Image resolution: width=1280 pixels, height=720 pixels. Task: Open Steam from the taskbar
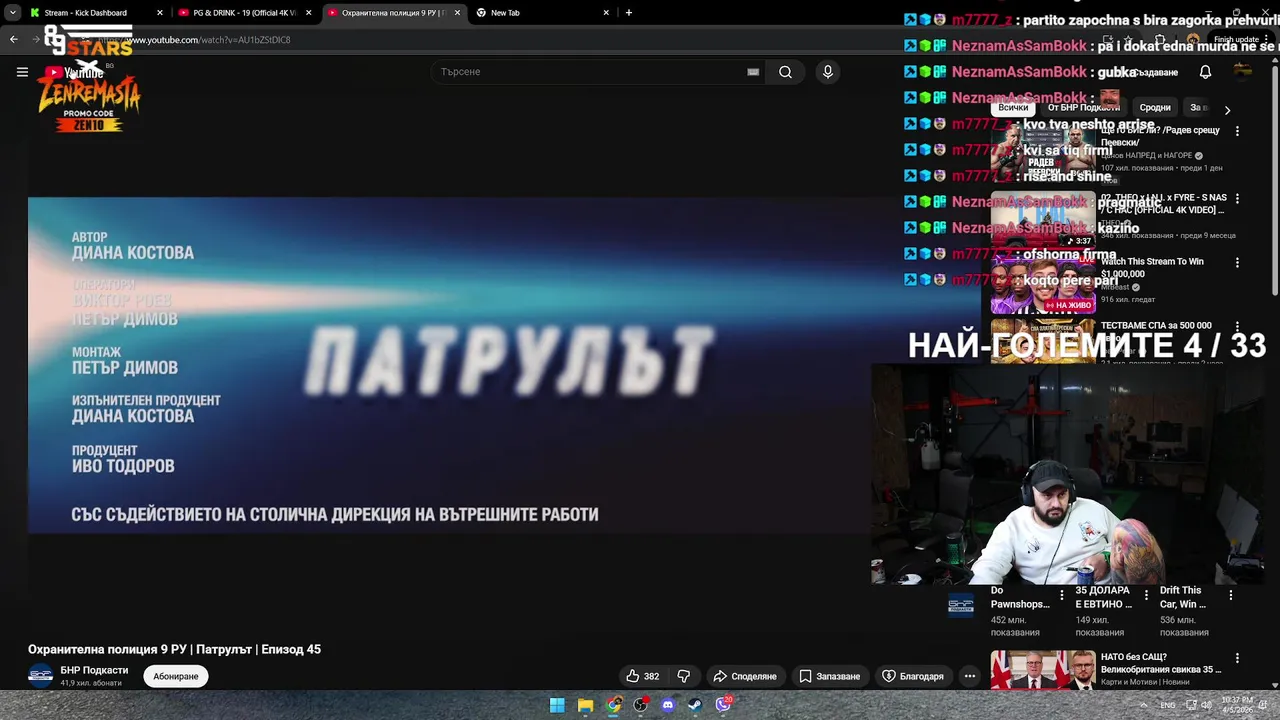(x=695, y=705)
